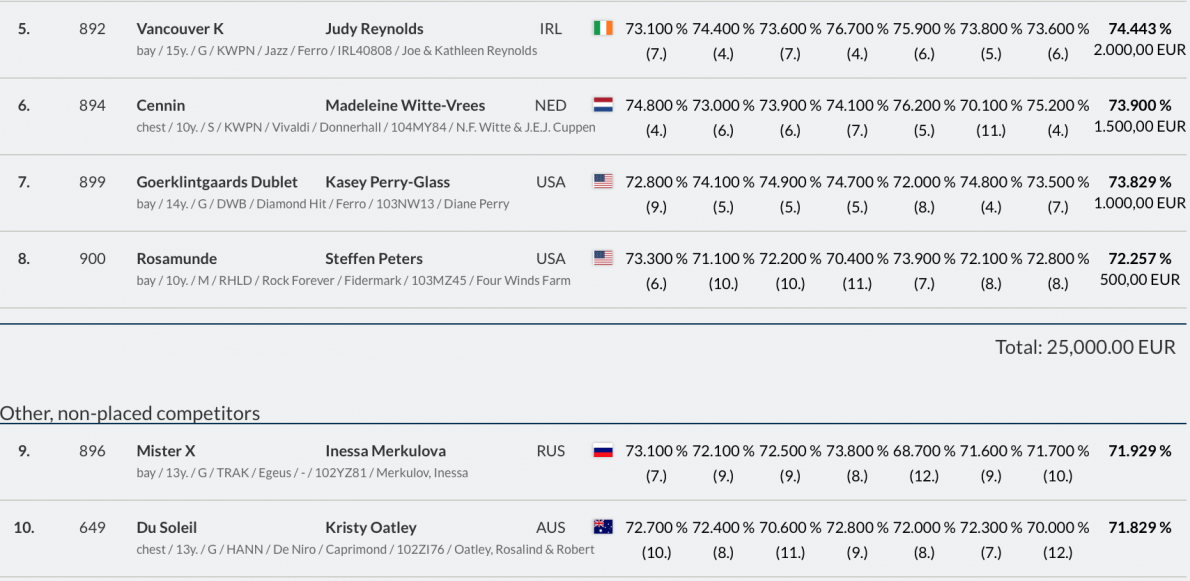Open Inessa Merkulova's rider profile

tap(385, 451)
